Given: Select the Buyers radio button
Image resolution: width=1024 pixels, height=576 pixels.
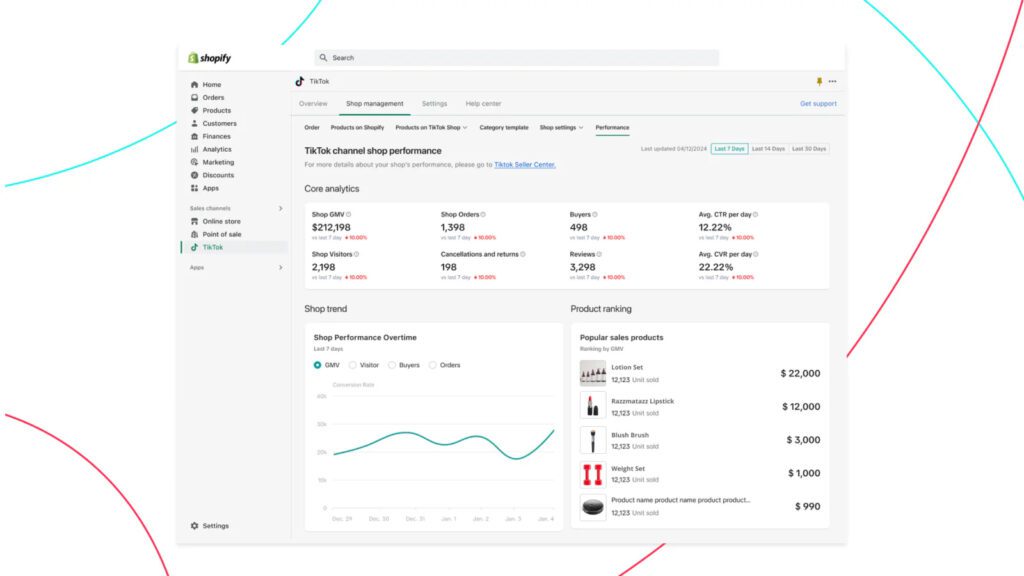Looking at the screenshot, I should (392, 365).
